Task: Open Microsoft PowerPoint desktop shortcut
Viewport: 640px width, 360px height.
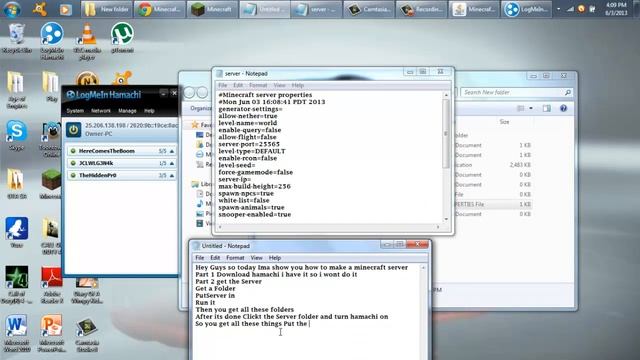Action: tap(51, 333)
